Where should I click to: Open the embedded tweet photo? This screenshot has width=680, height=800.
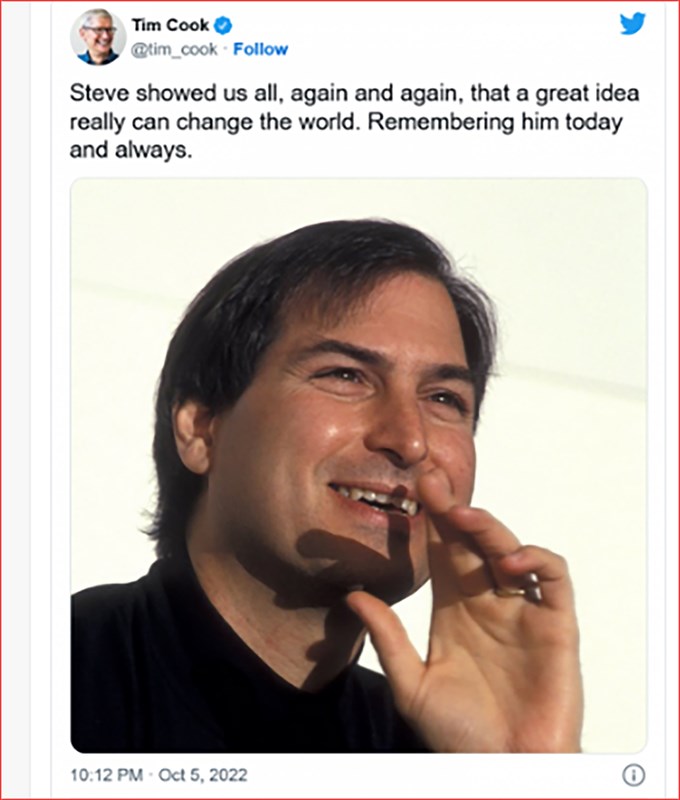358,465
